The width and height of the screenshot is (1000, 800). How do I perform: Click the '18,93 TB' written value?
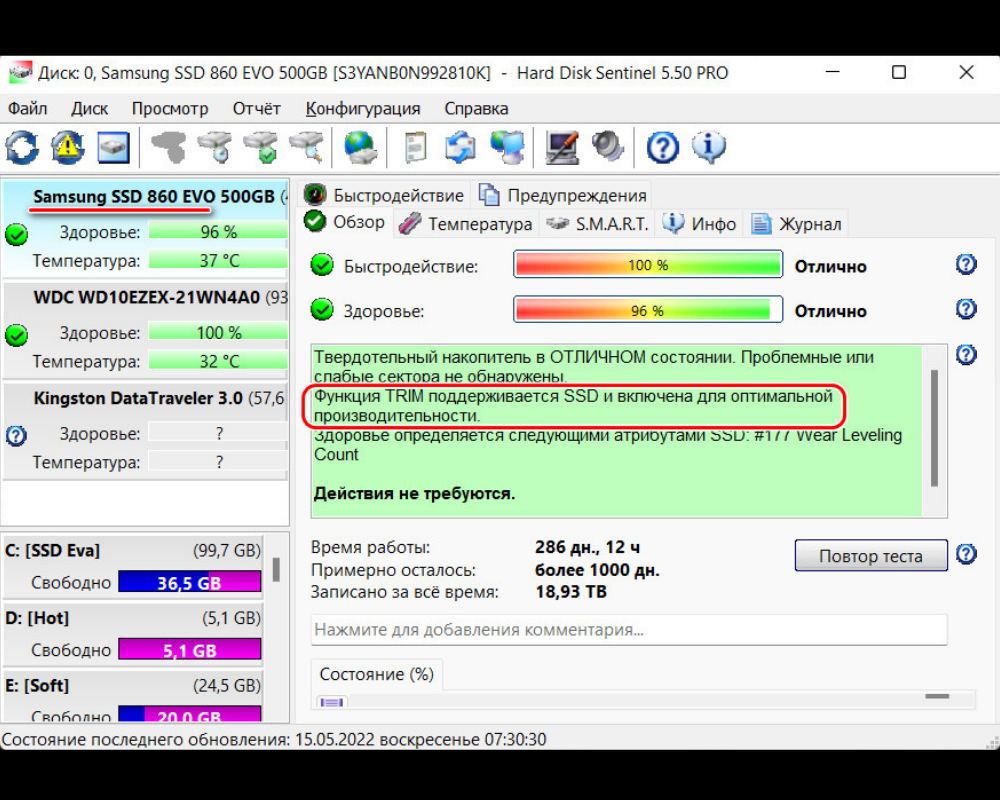(571, 592)
